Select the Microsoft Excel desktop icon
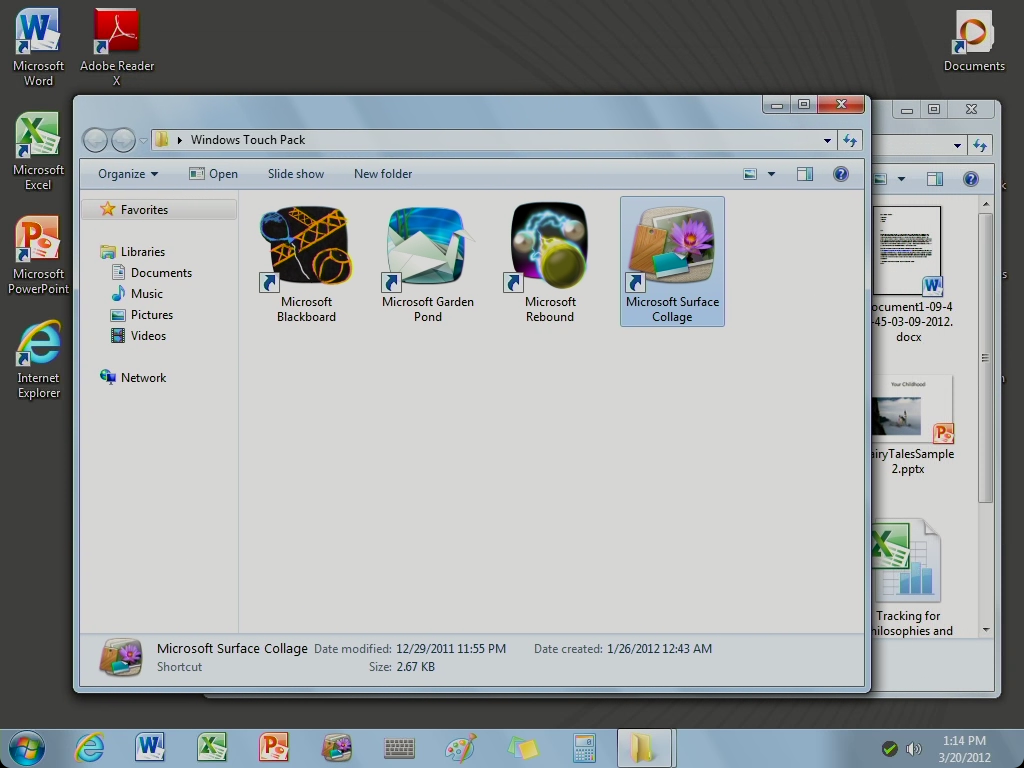This screenshot has height=768, width=1024. 38,152
